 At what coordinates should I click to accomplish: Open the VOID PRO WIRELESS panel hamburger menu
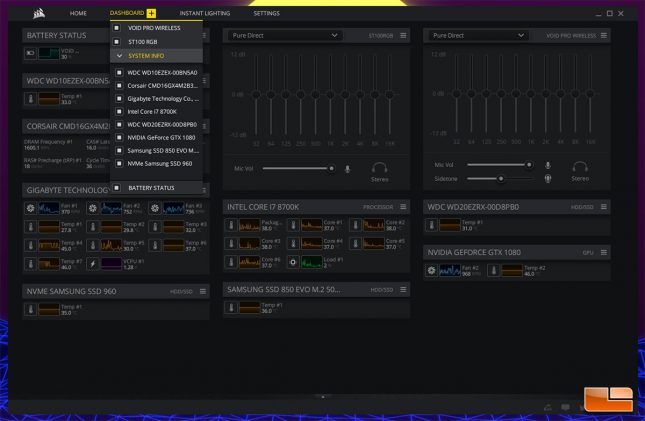point(603,35)
